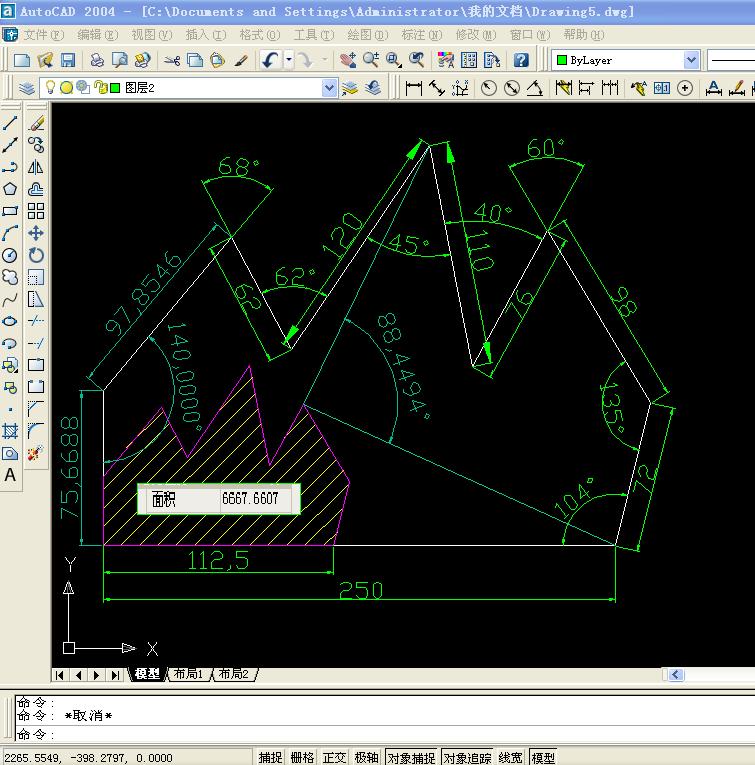Click the 112.5 dimension text
The height and width of the screenshot is (765, 755).
218,560
